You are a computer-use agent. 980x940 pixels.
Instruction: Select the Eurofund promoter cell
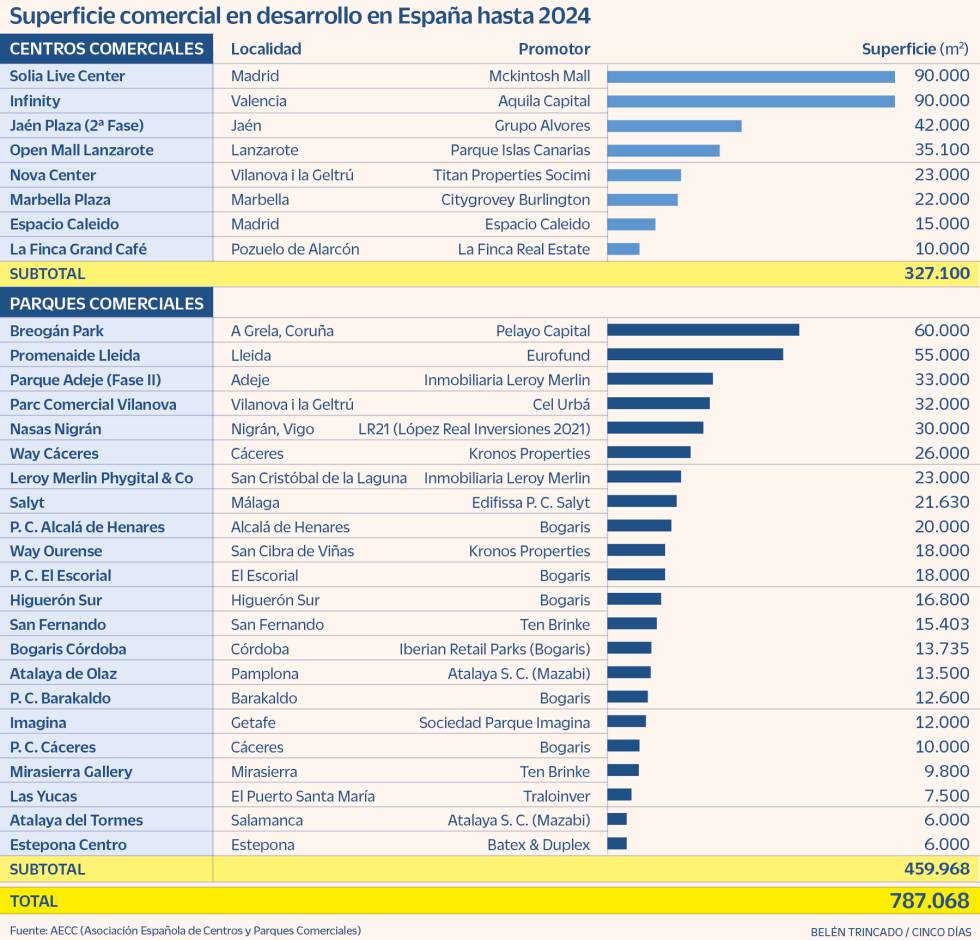(558, 355)
